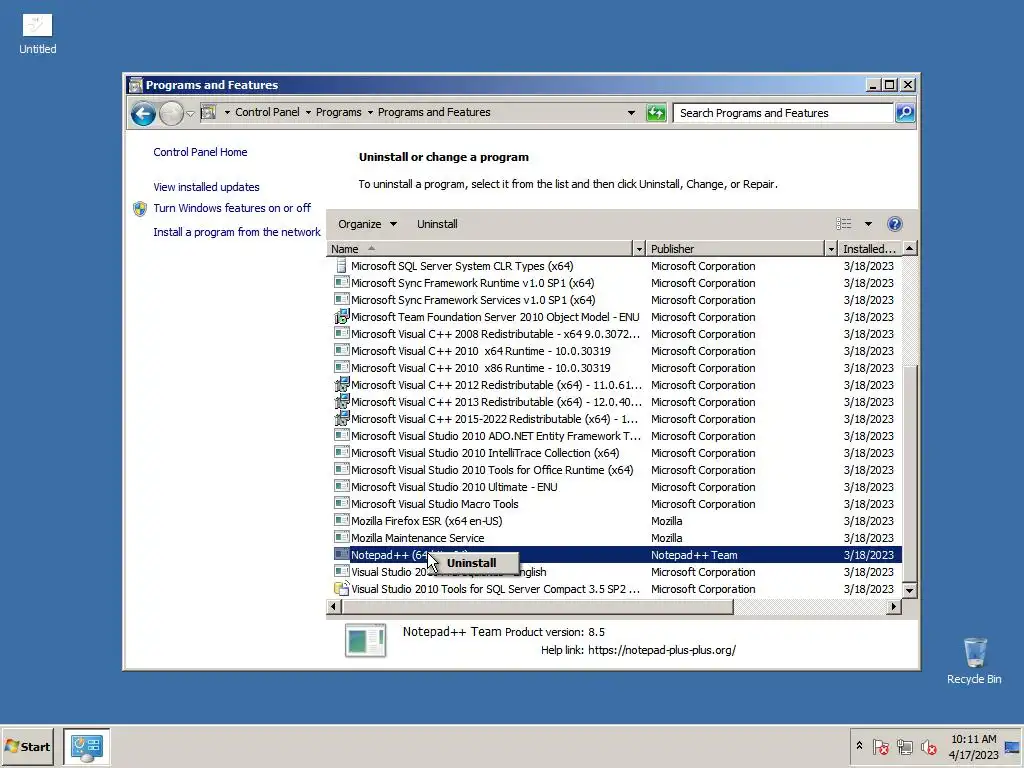The image size is (1024, 768).
Task: Open Control Panel Home link
Action: point(200,152)
